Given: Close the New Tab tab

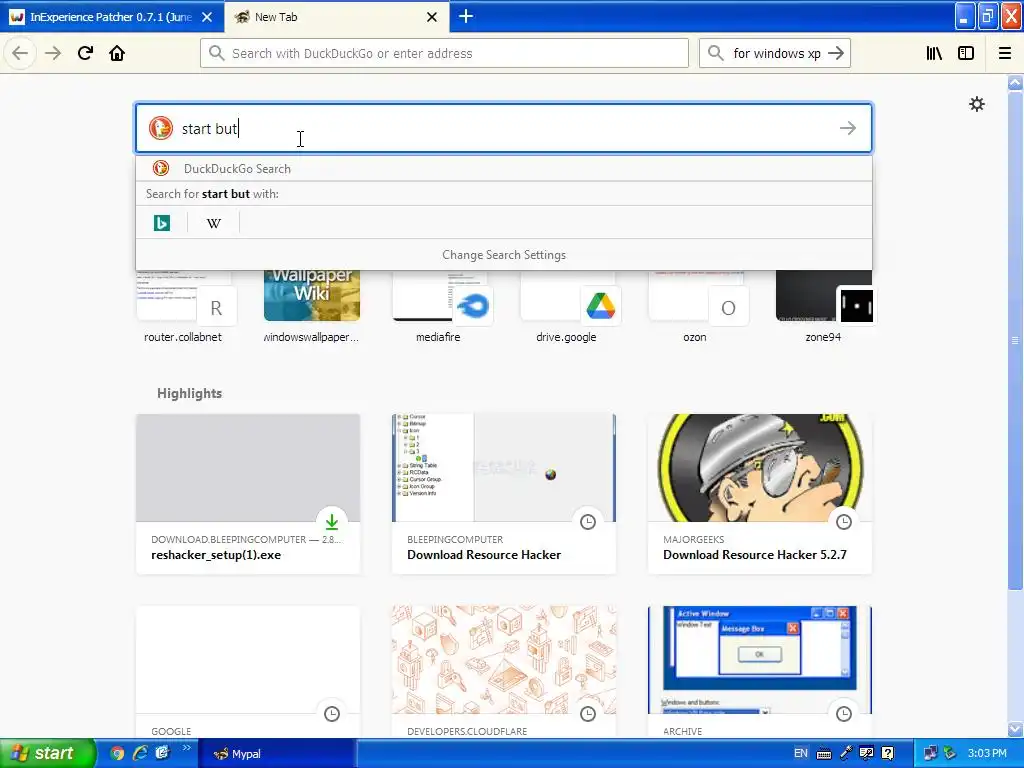Looking at the screenshot, I should (x=432, y=17).
